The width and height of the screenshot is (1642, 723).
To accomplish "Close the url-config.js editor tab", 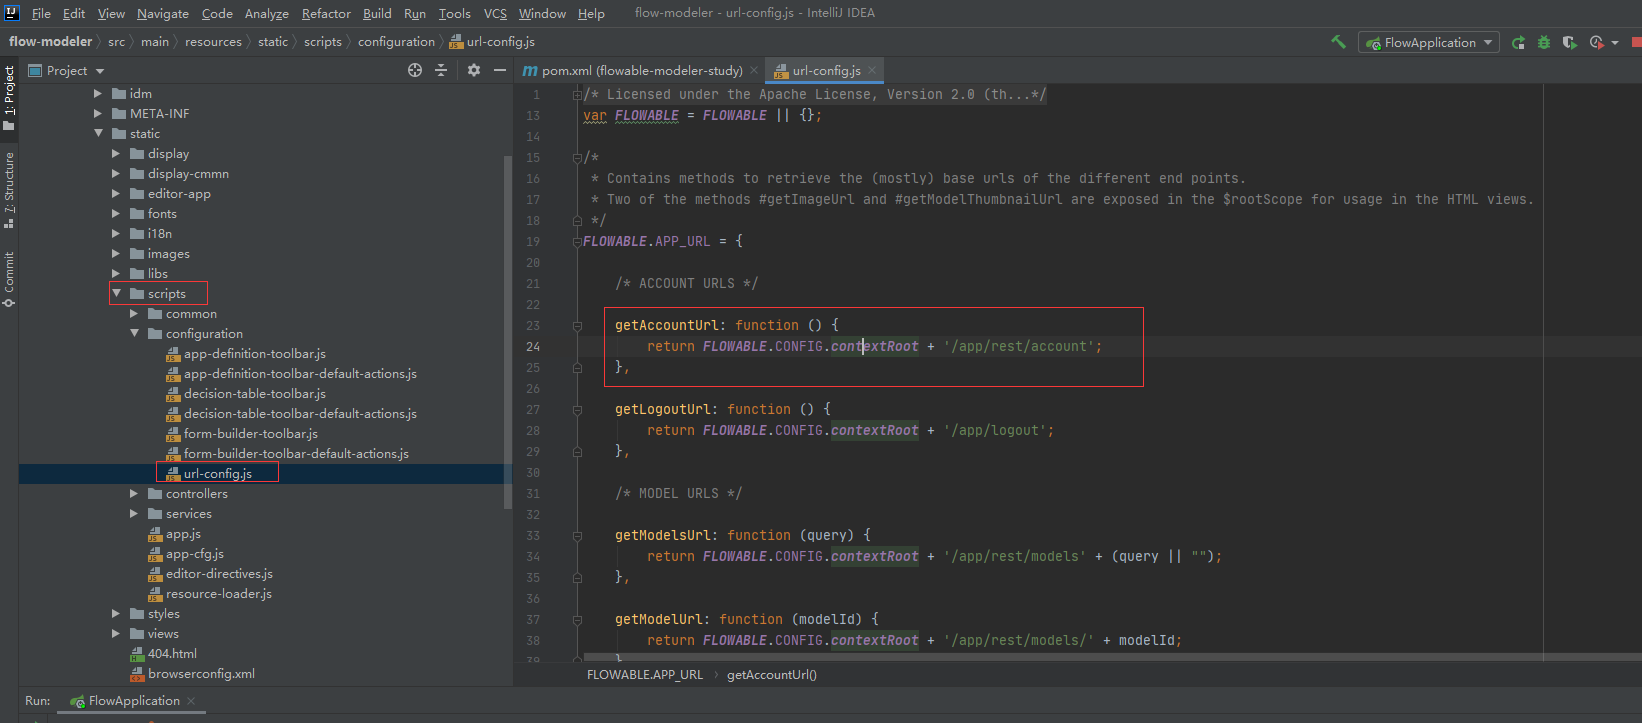I will click(x=872, y=70).
